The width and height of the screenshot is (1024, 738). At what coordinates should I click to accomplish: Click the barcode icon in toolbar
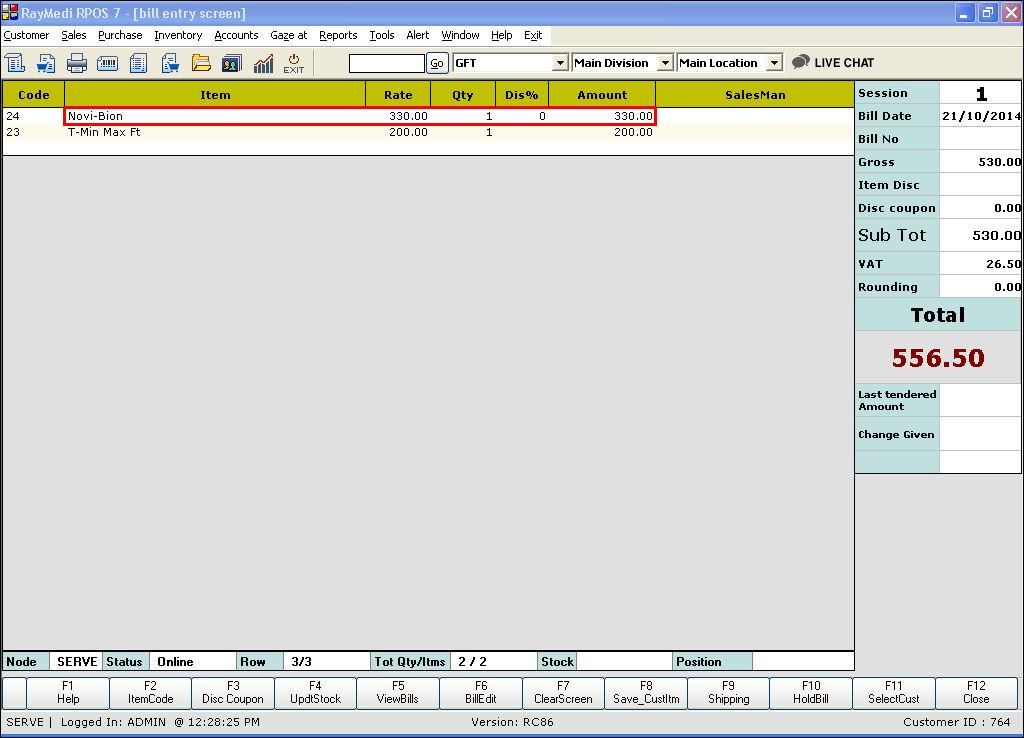coord(107,63)
